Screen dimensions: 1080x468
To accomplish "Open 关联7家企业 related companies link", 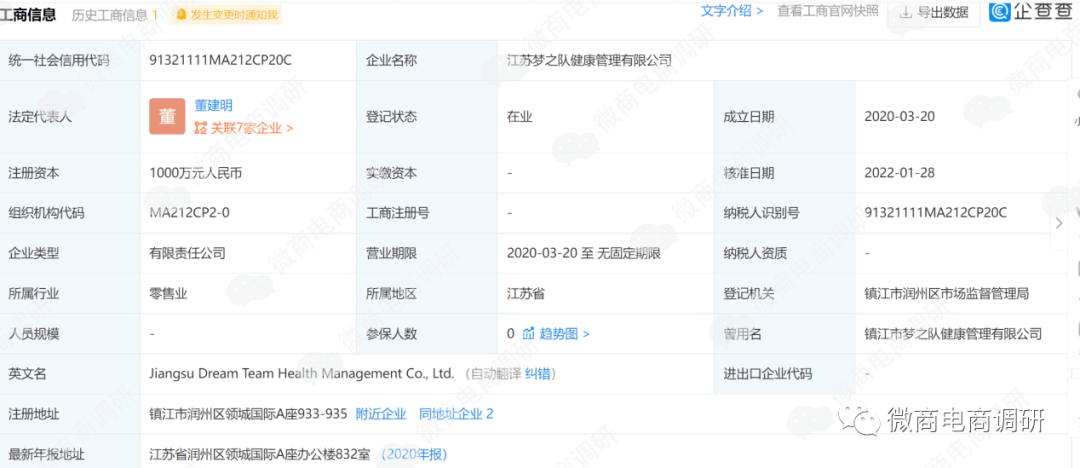I will pos(252,128).
